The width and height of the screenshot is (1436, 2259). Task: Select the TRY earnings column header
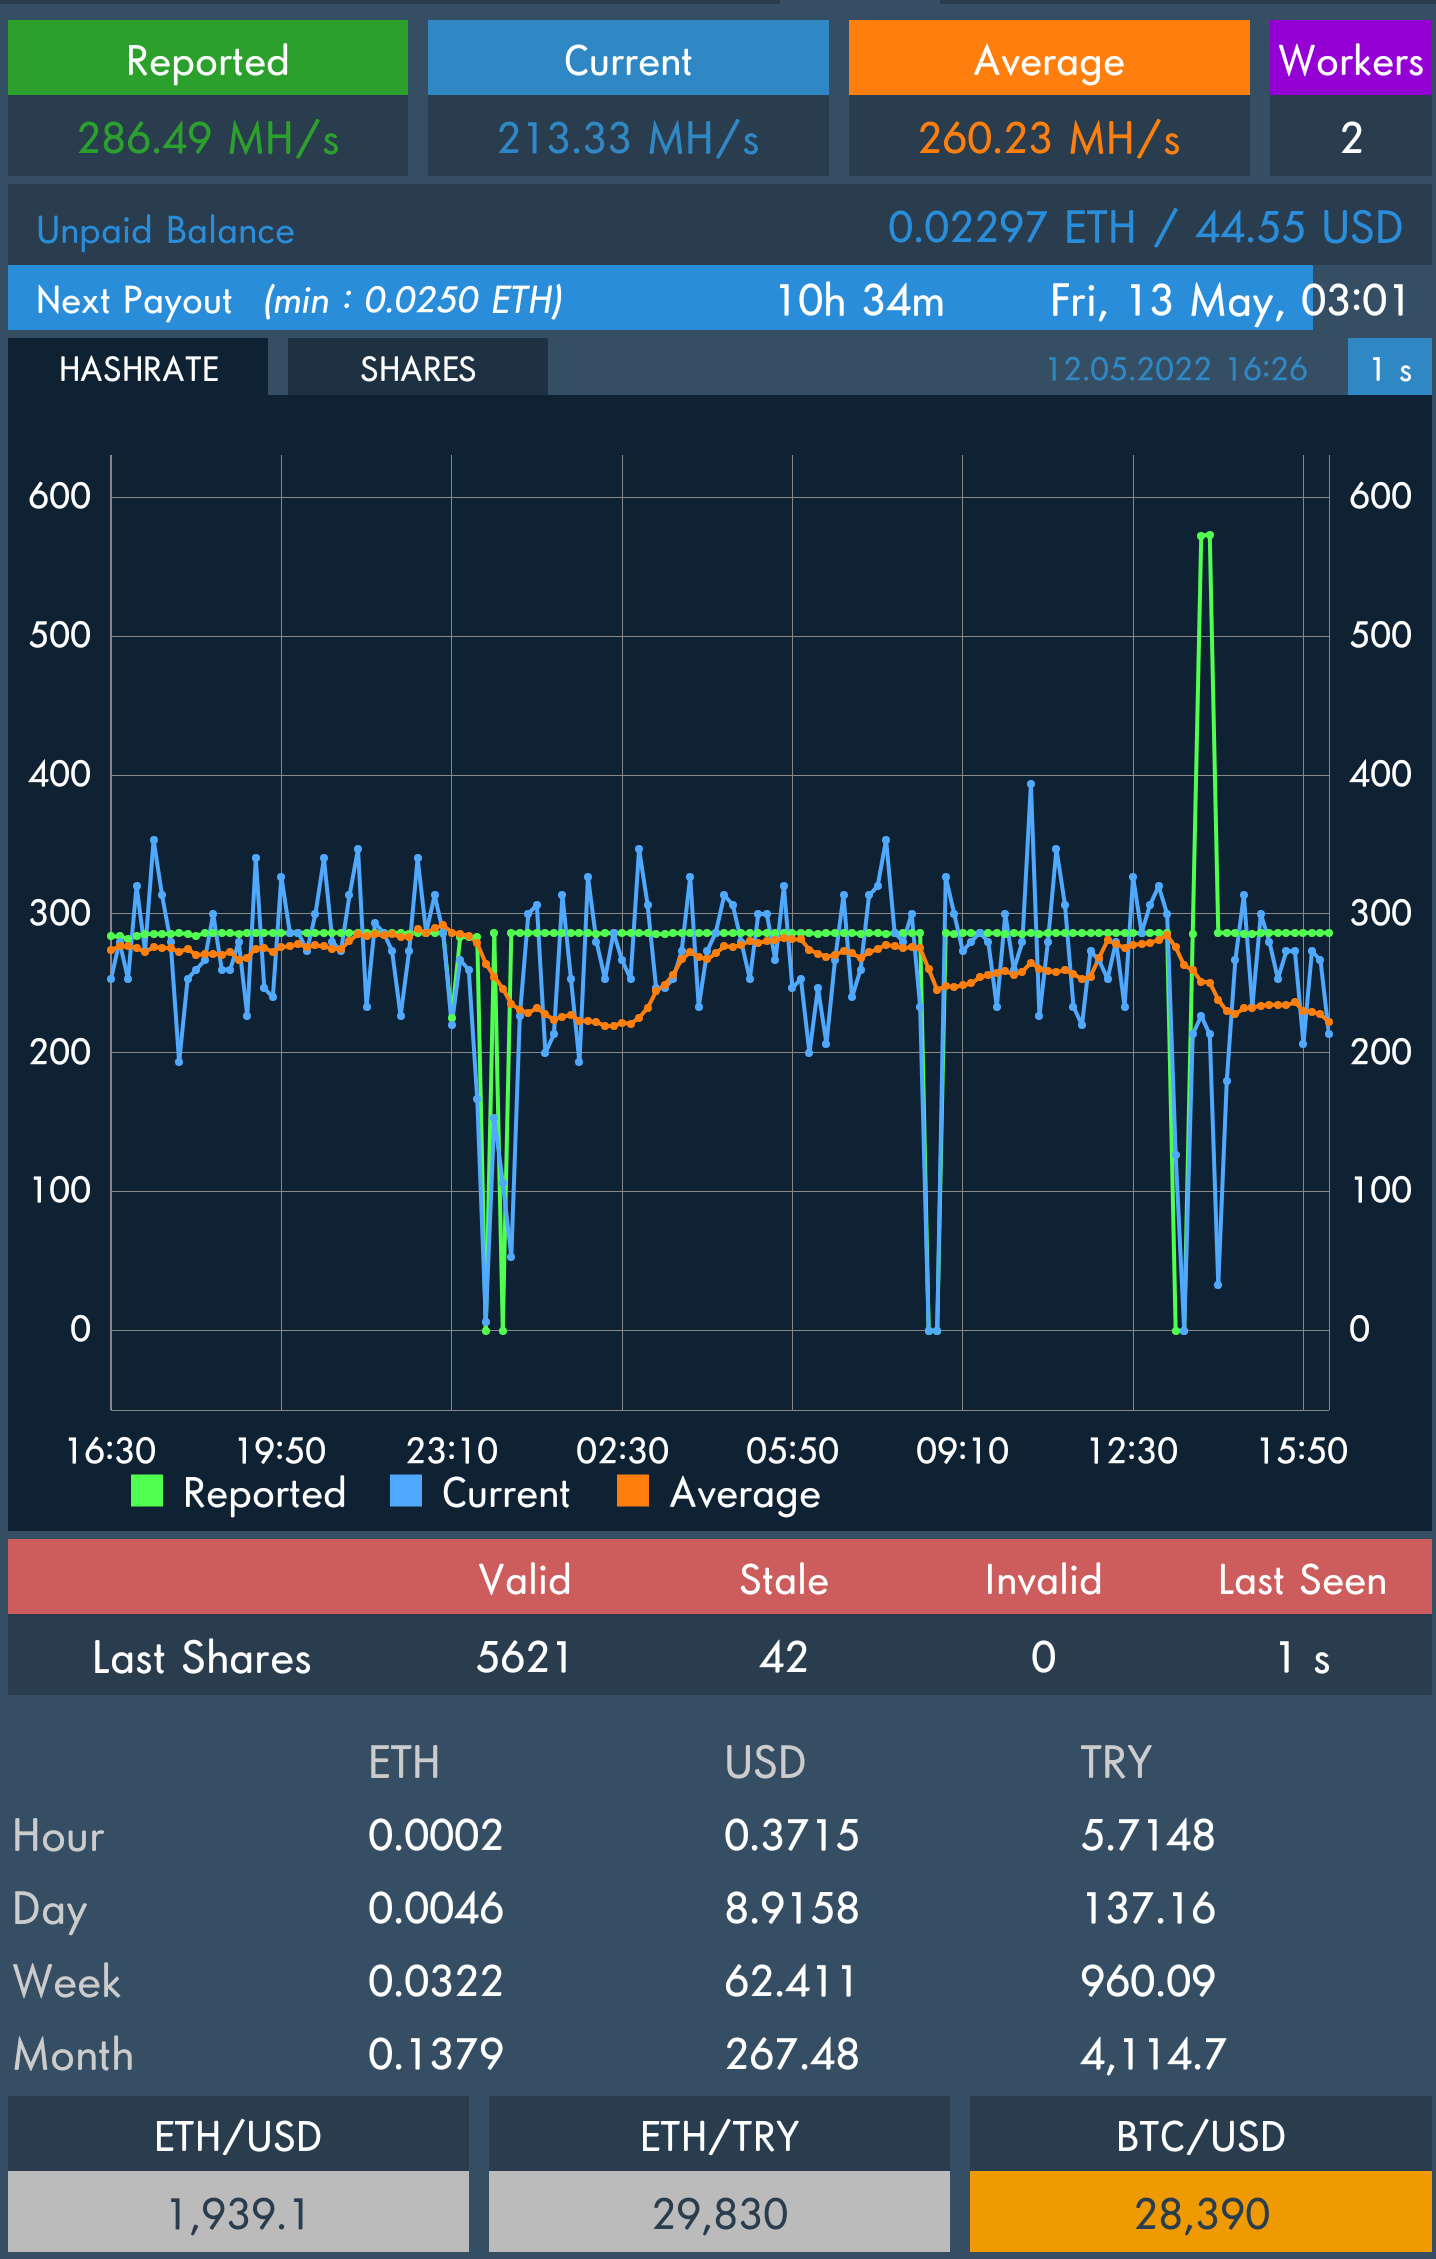point(1116,1762)
